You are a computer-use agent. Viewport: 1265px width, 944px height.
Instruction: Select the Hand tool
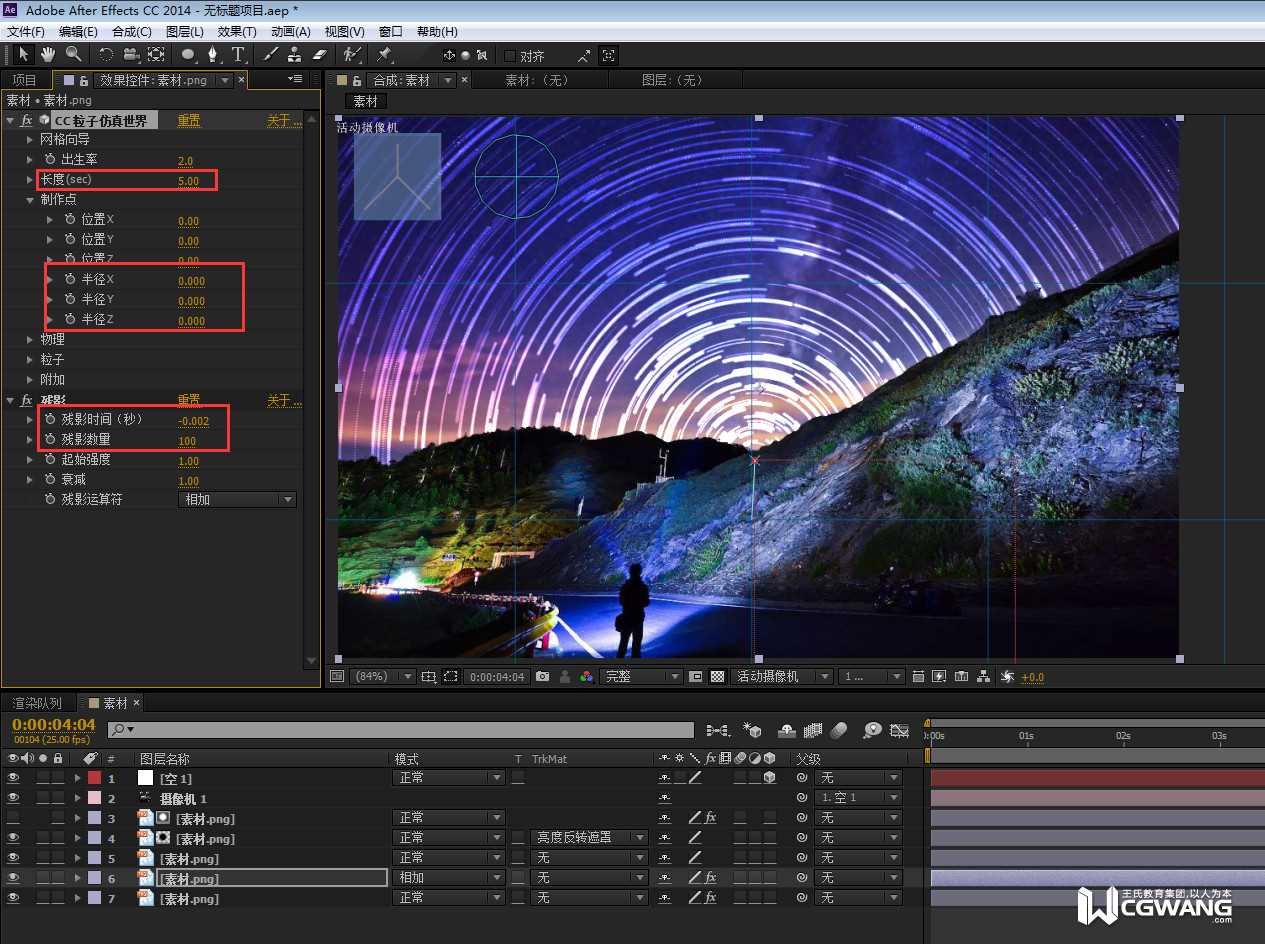pos(48,54)
